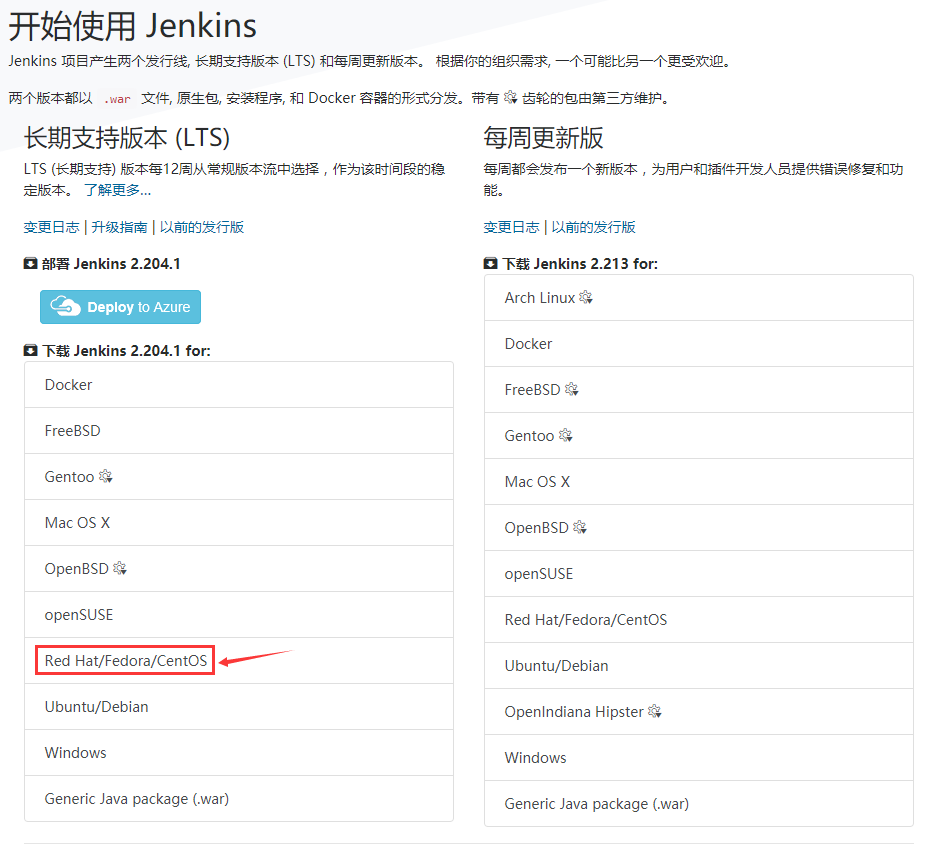The height and width of the screenshot is (846, 929).
Task: Click gear icon next to LTS Gentoo
Action: 105,476
